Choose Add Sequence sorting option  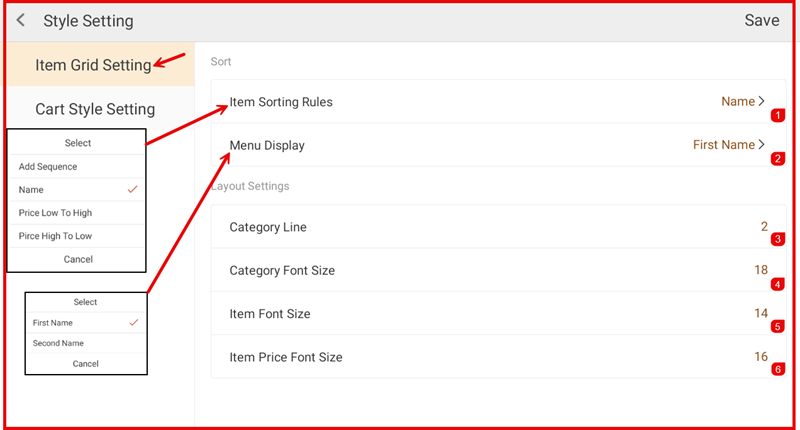coord(48,167)
